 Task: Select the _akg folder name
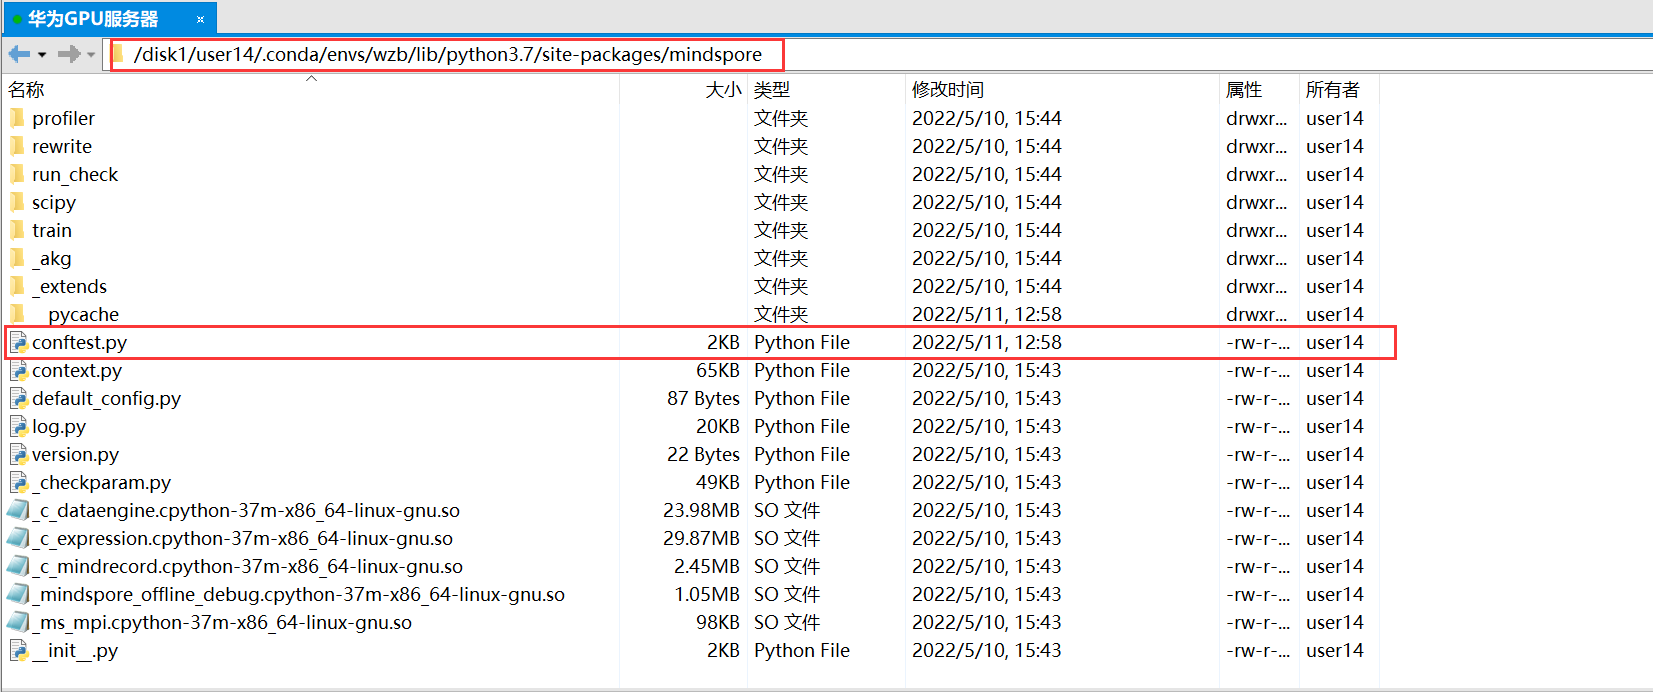[x=52, y=258]
